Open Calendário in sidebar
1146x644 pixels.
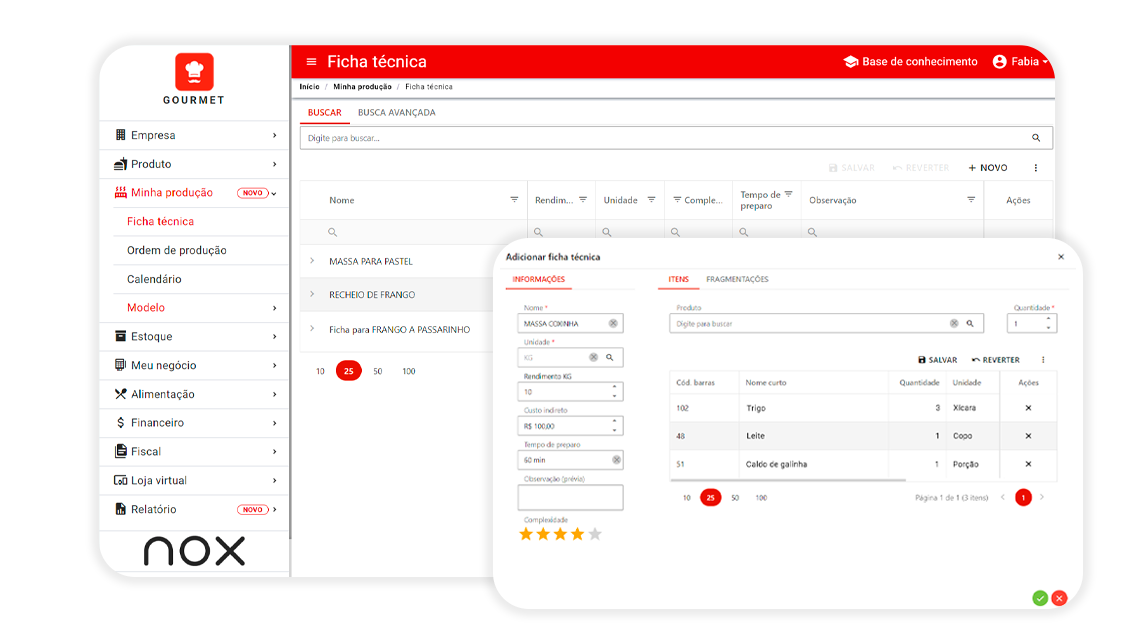(154, 279)
